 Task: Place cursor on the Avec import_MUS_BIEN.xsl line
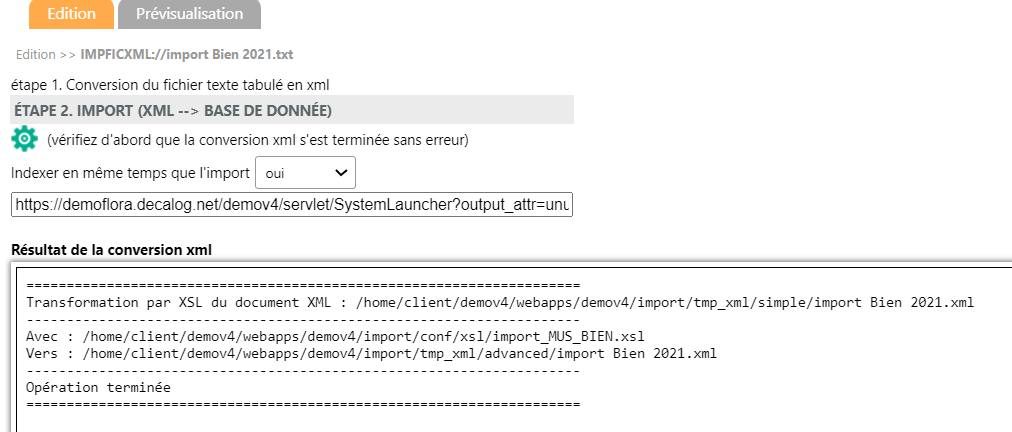pyautogui.click(x=336, y=336)
